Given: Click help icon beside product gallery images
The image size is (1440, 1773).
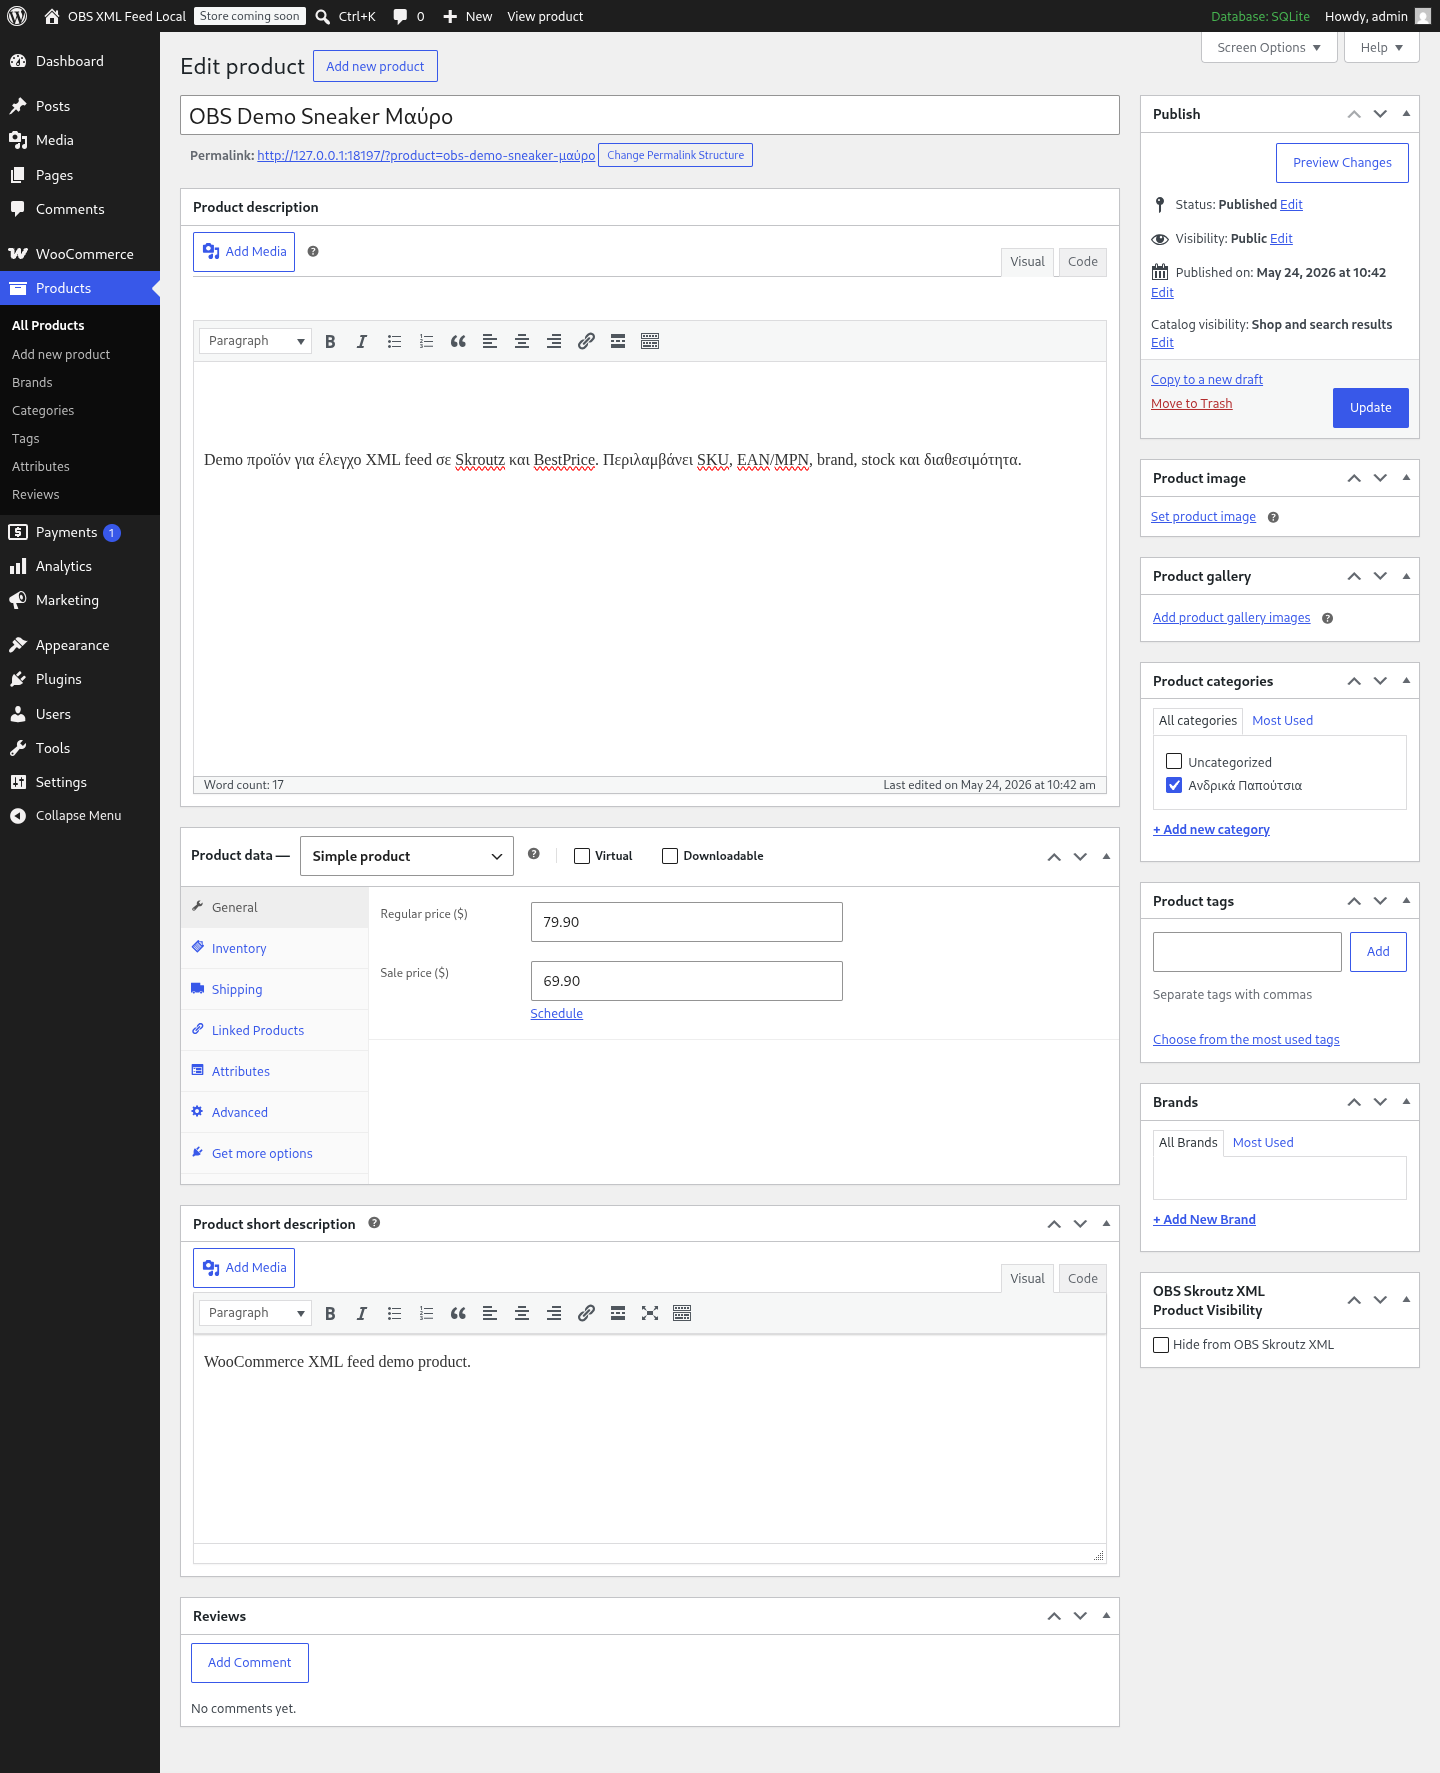Looking at the screenshot, I should coord(1327,618).
